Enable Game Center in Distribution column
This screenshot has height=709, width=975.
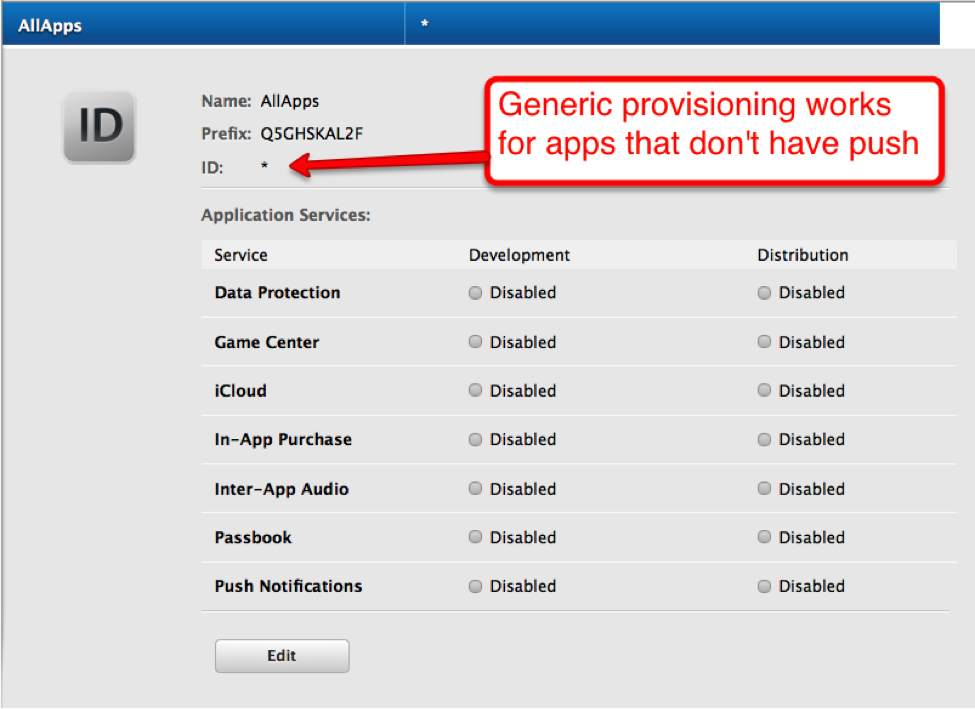pos(763,341)
